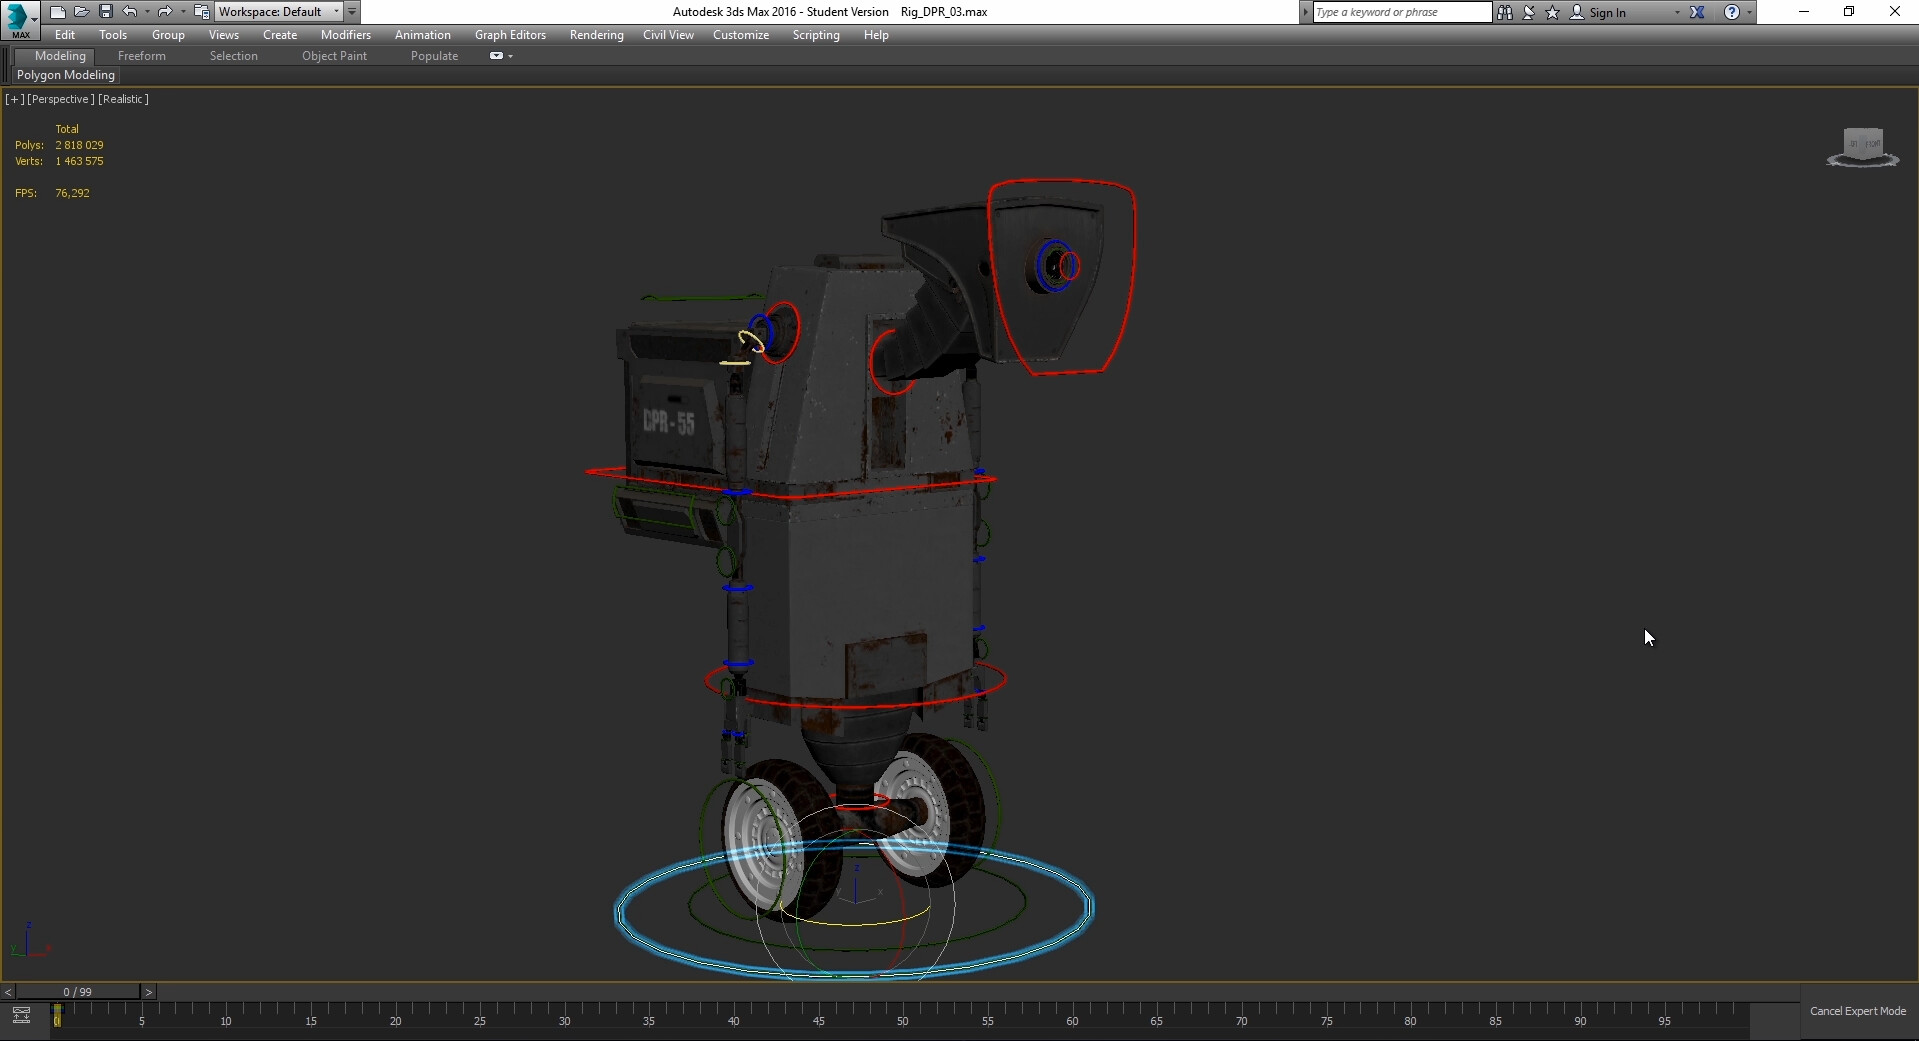The image size is (1919, 1041).
Task: Click the 0 / 99 time slider
Action: [77, 992]
